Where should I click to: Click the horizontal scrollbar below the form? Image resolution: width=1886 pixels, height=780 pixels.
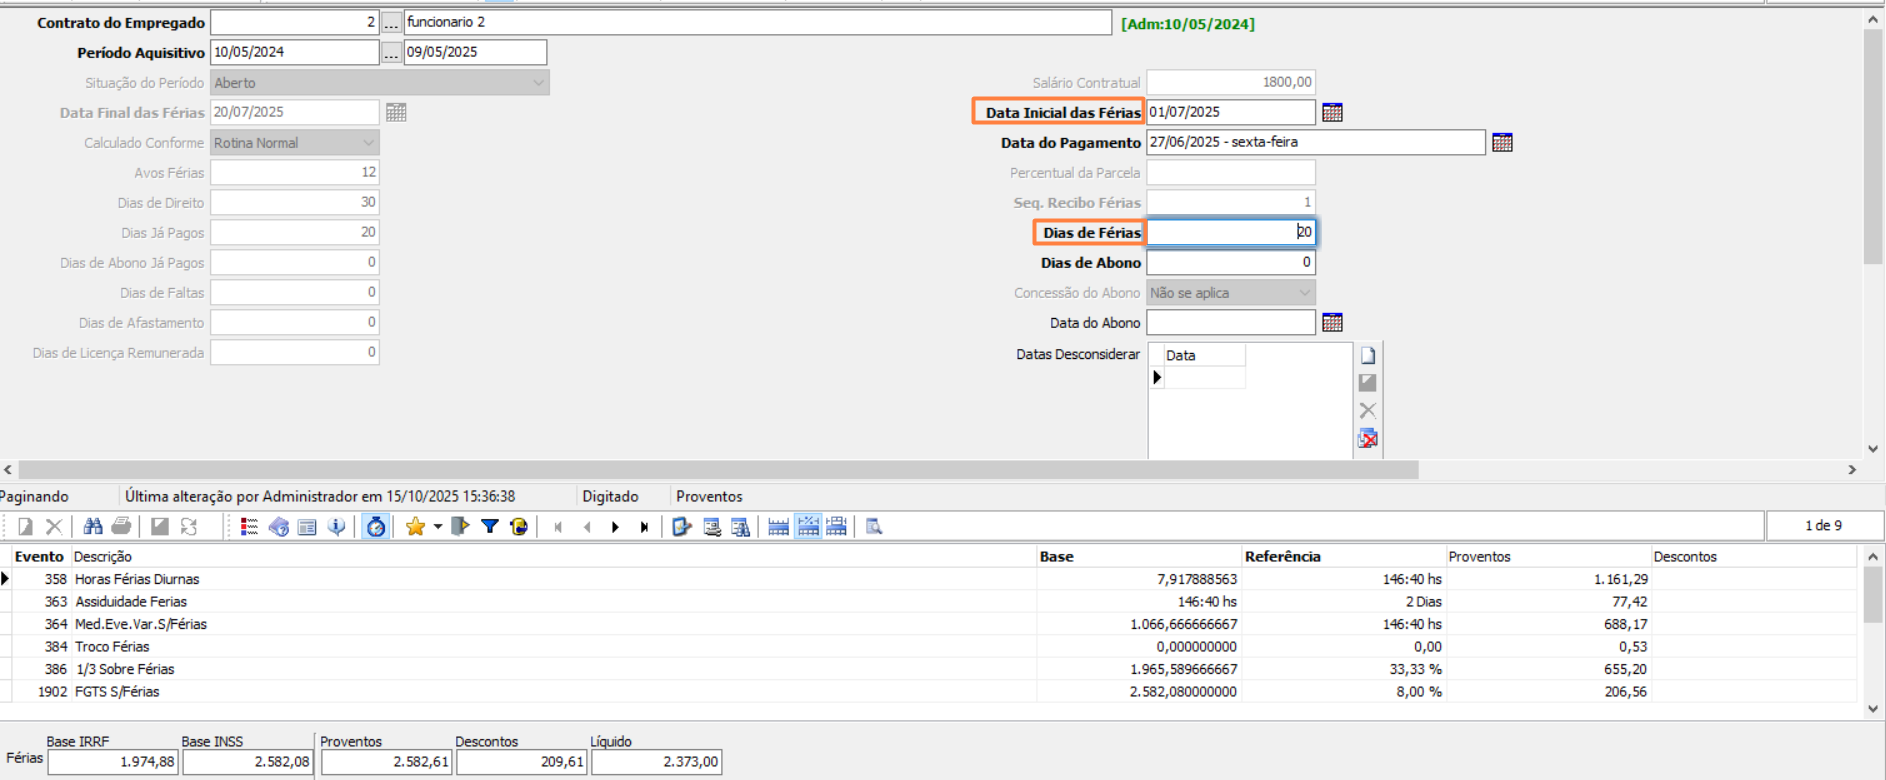[717, 470]
